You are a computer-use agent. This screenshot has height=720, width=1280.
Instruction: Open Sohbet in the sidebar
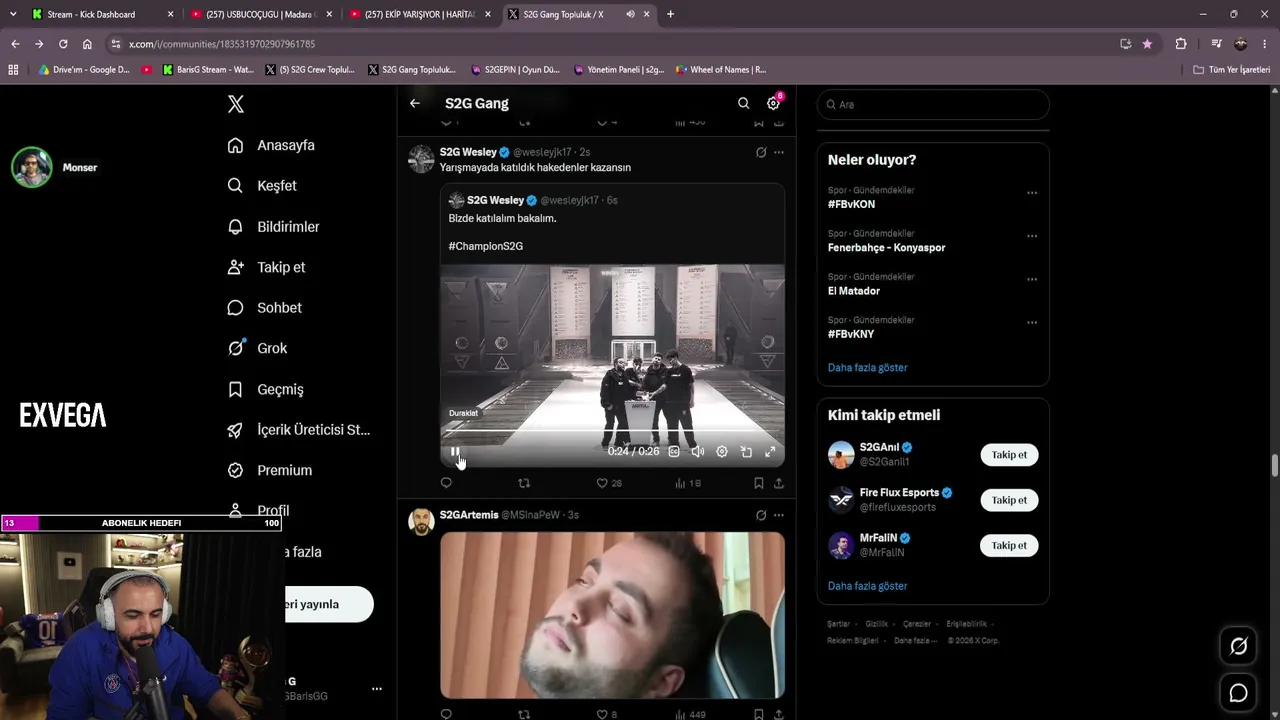pyautogui.click(x=264, y=308)
